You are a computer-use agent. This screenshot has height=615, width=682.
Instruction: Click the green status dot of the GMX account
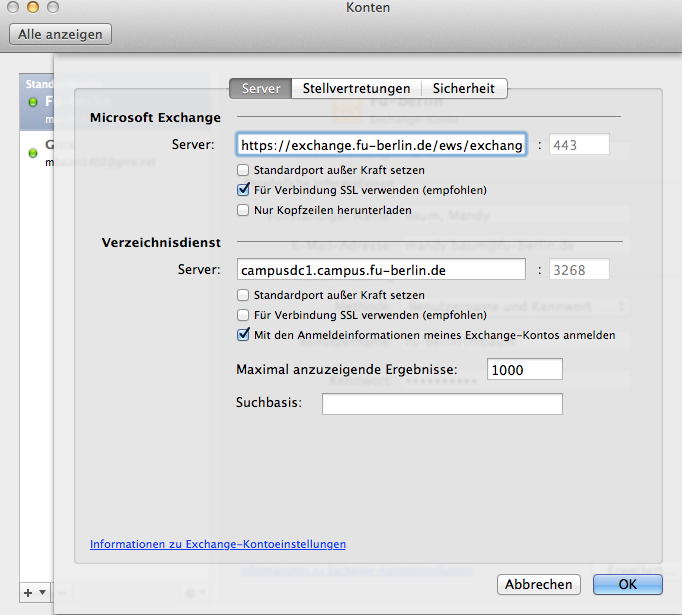point(33,152)
